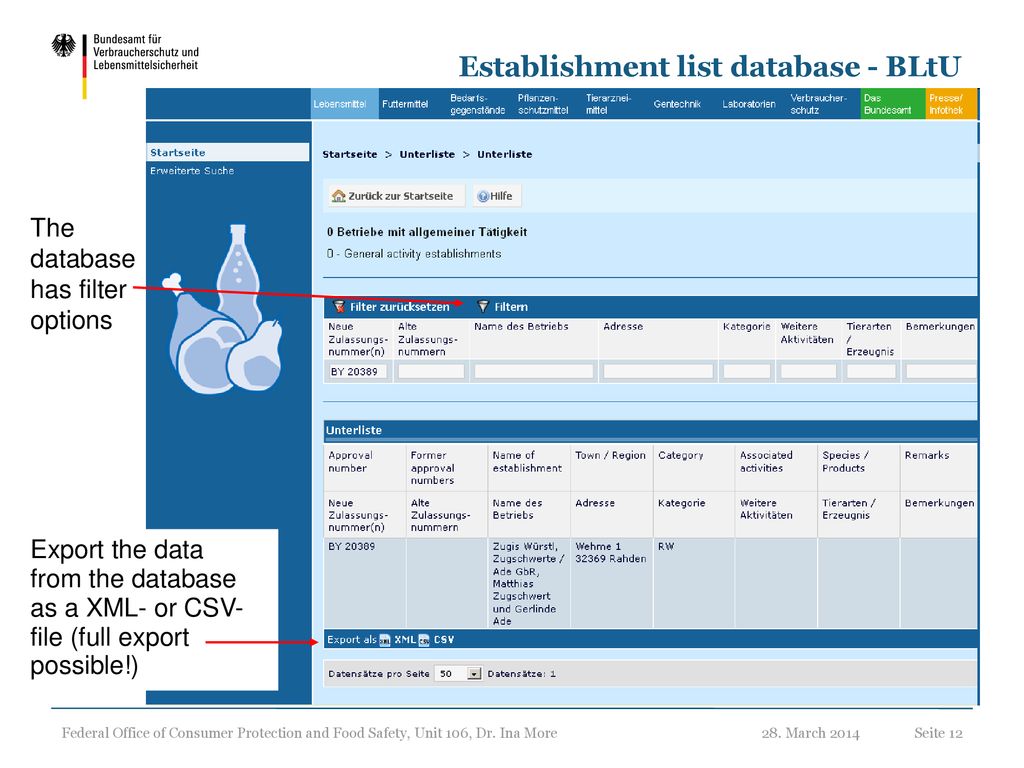Click the Neue Zulassungsnummer filter field
The image size is (1024, 768).
357,372
